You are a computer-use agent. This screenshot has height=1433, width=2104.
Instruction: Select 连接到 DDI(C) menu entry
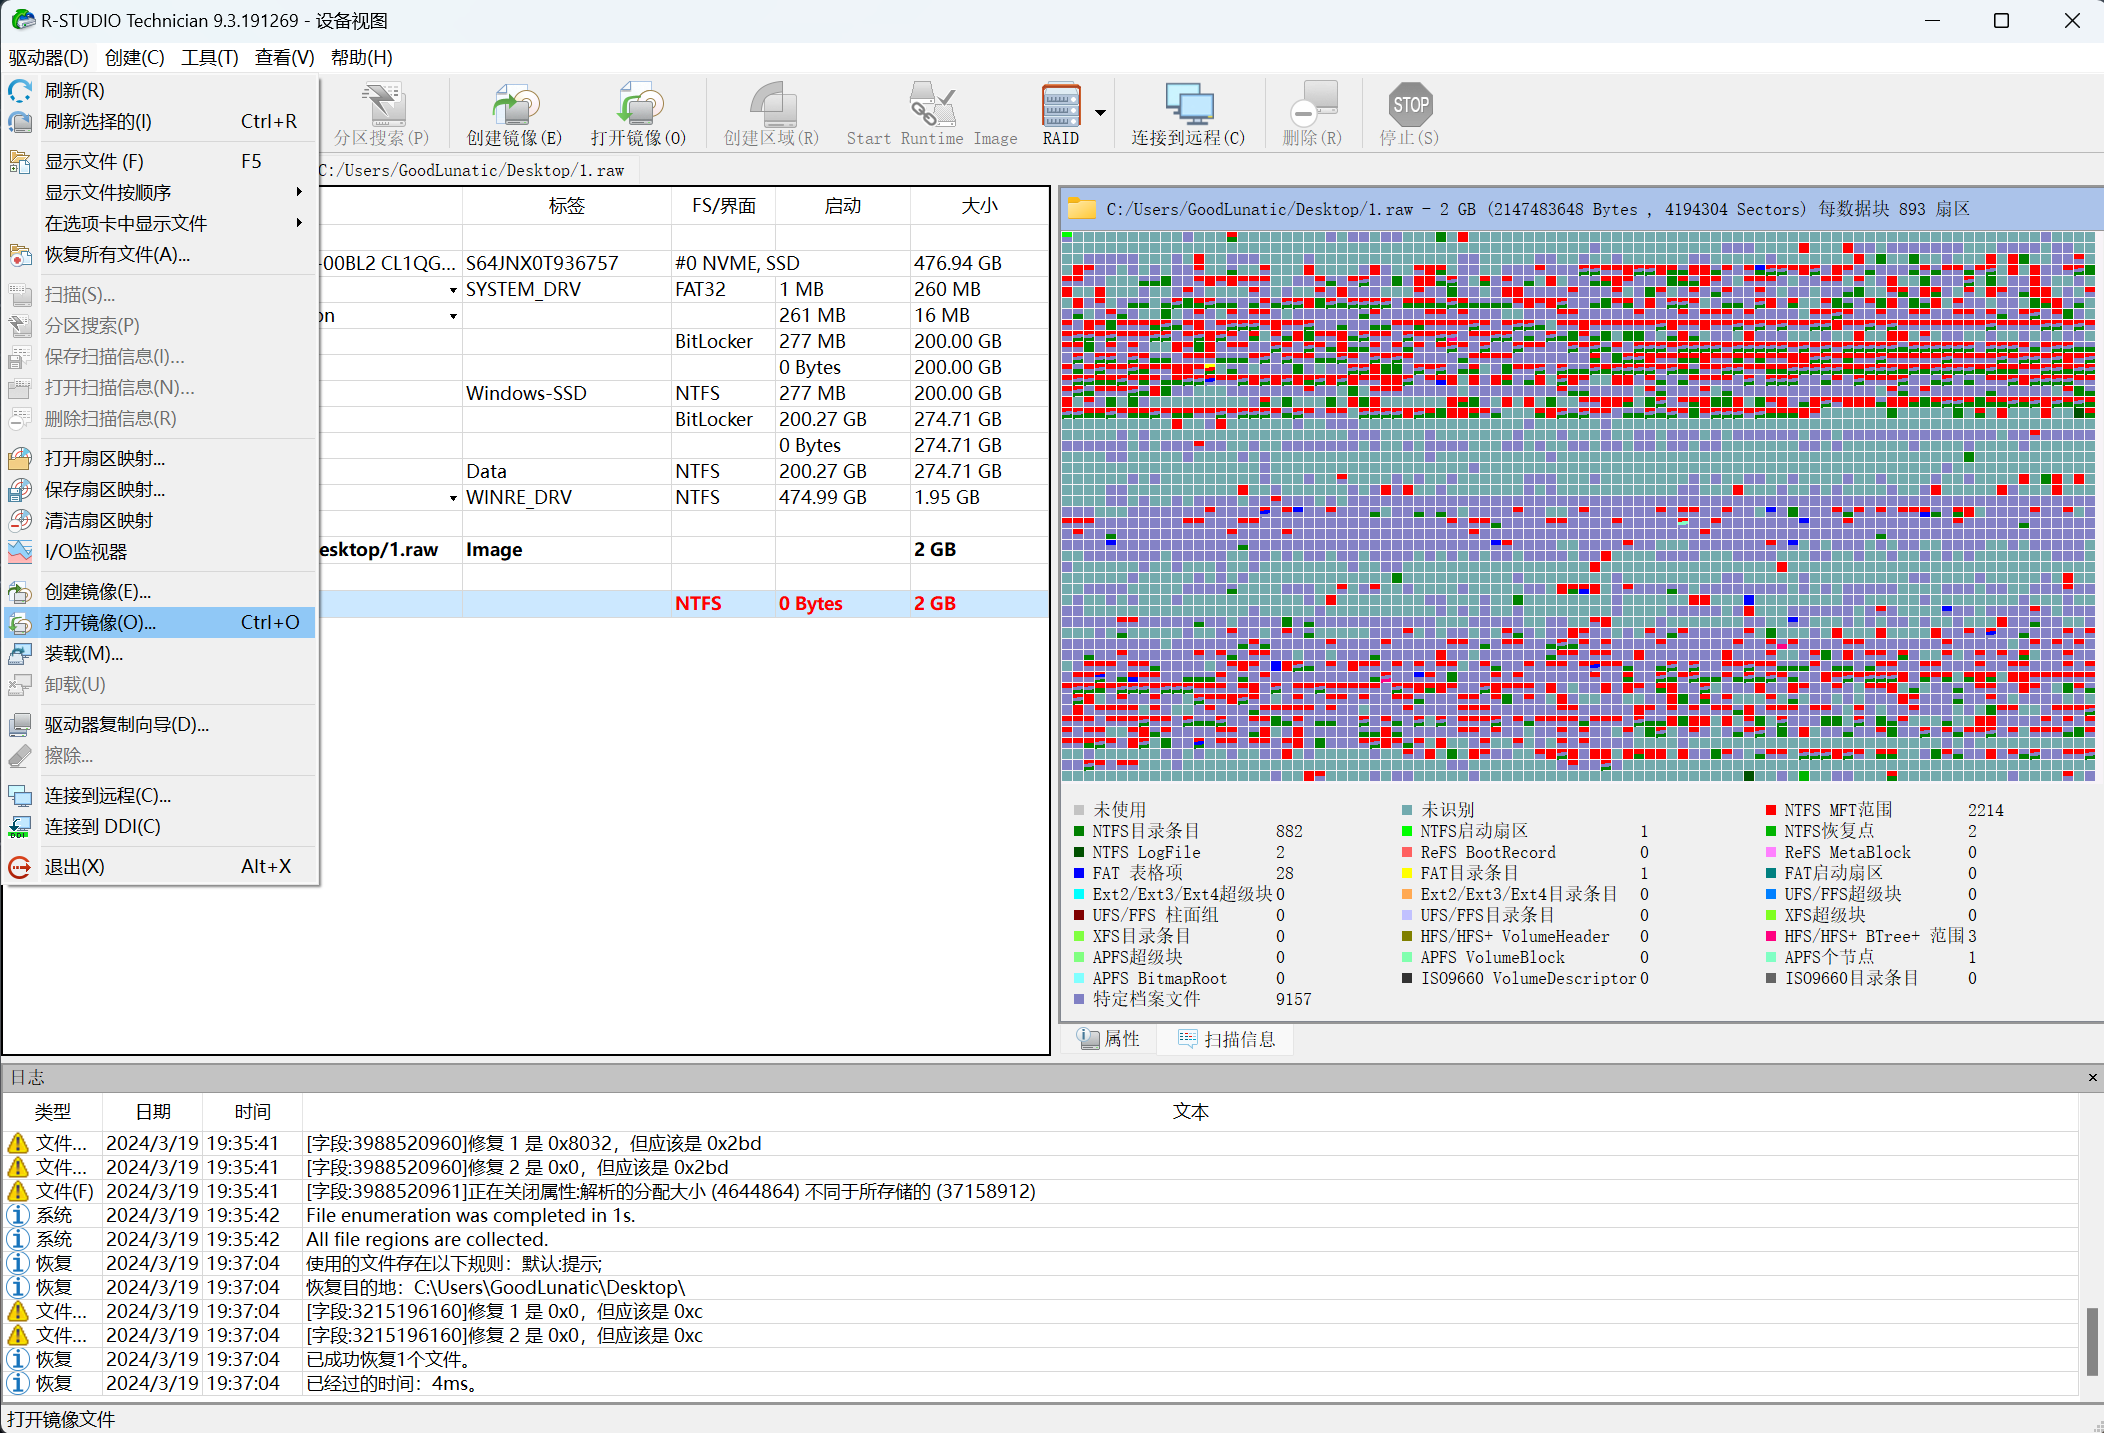coord(160,826)
